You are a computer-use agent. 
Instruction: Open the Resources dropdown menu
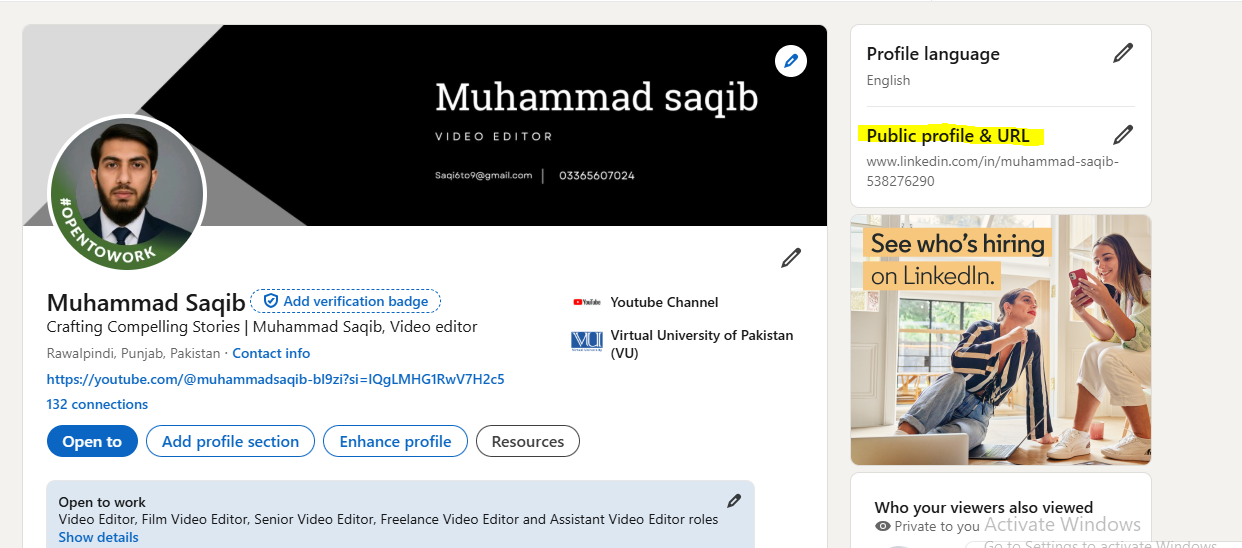coord(527,441)
